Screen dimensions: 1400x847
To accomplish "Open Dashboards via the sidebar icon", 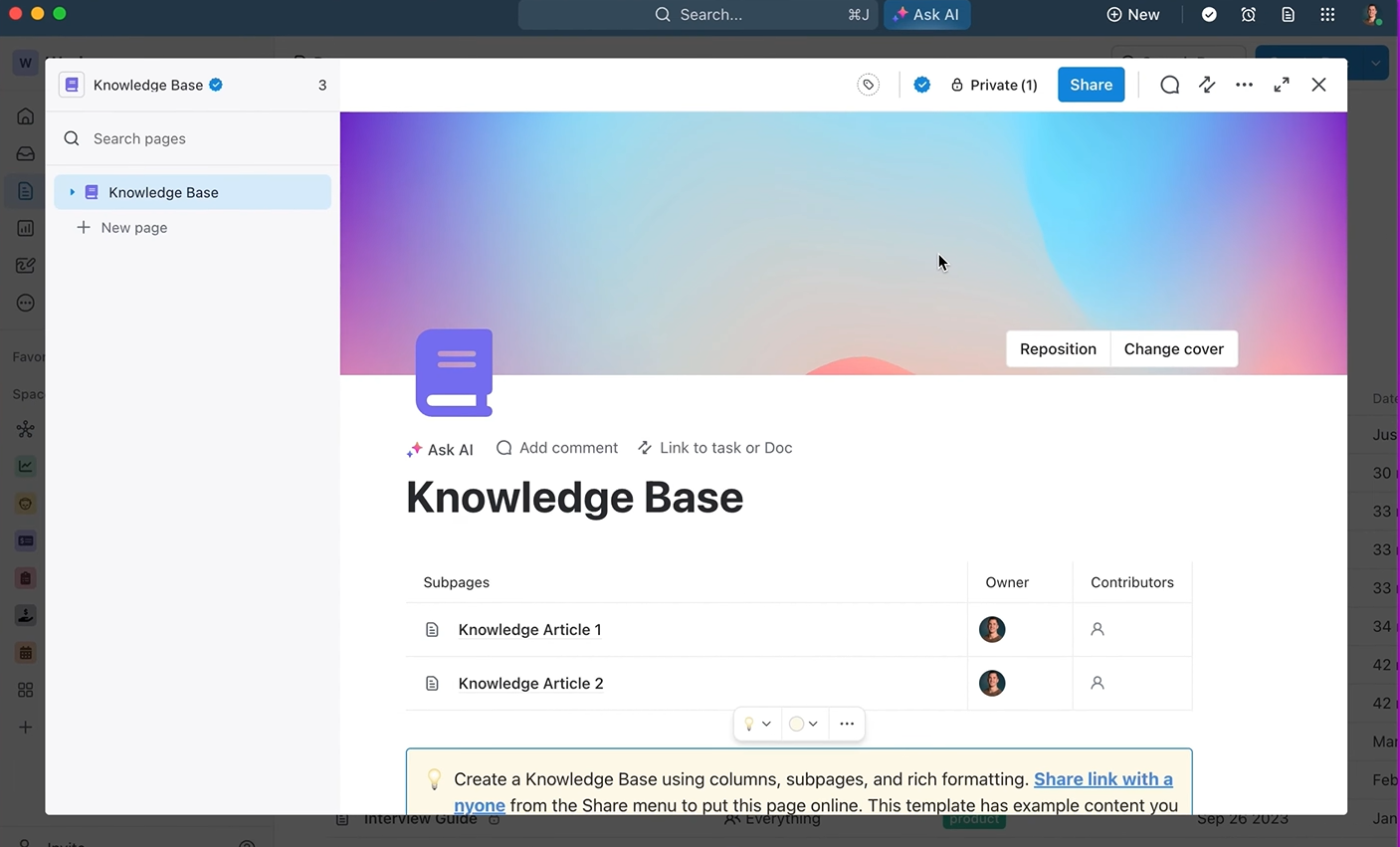I will tap(24, 228).
